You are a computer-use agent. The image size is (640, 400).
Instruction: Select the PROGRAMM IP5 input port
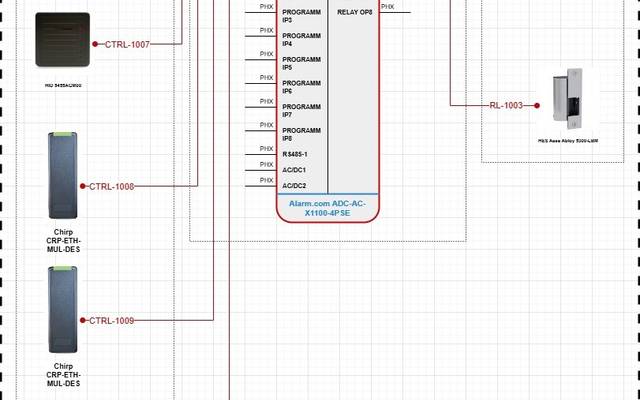pos(301,63)
